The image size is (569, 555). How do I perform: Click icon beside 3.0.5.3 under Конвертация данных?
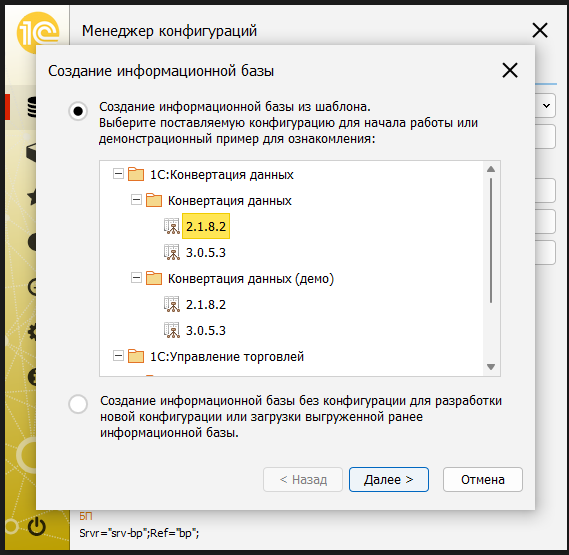click(172, 252)
